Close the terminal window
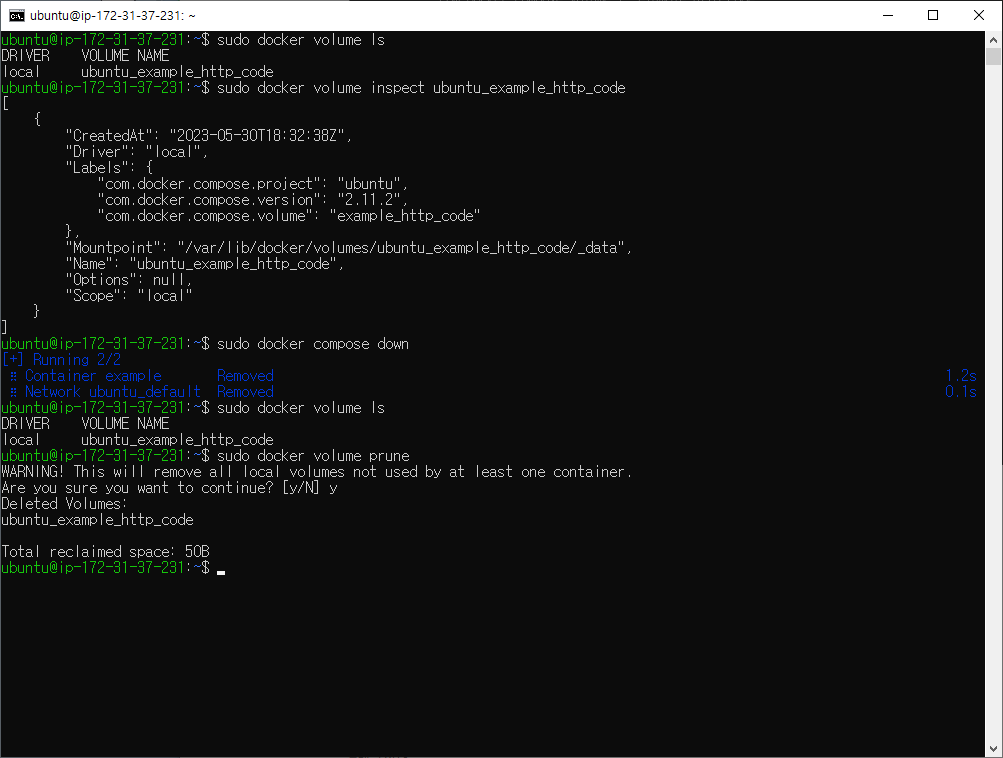 [979, 15]
